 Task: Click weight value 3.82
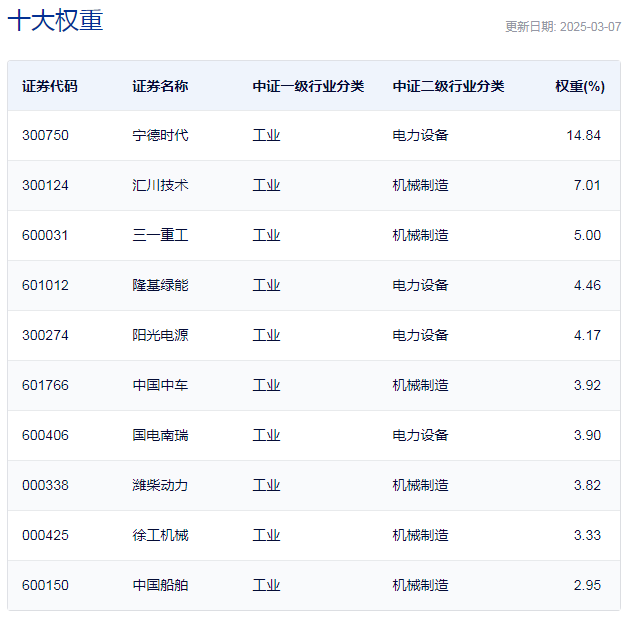[587, 485]
